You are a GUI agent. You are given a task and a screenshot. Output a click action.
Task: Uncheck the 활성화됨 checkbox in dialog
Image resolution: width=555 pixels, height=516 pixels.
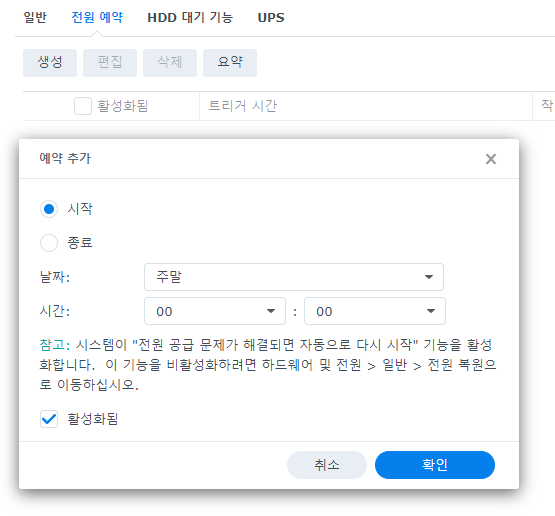click(49, 419)
